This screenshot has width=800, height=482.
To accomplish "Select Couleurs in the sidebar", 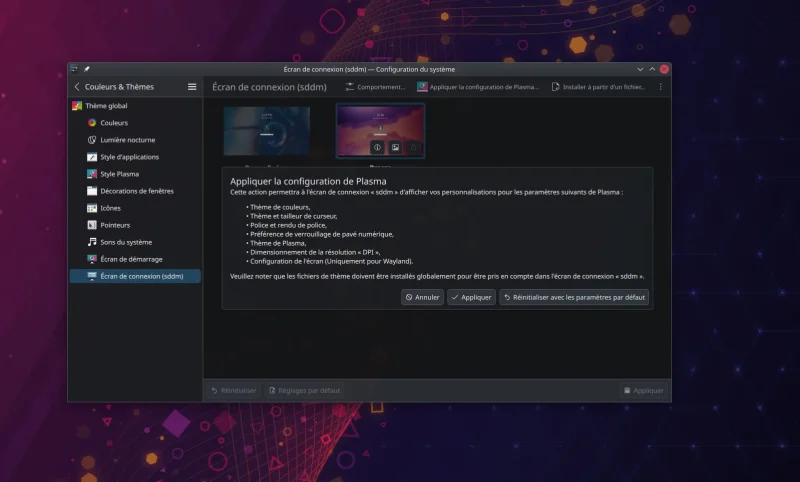I will click(135, 122).
